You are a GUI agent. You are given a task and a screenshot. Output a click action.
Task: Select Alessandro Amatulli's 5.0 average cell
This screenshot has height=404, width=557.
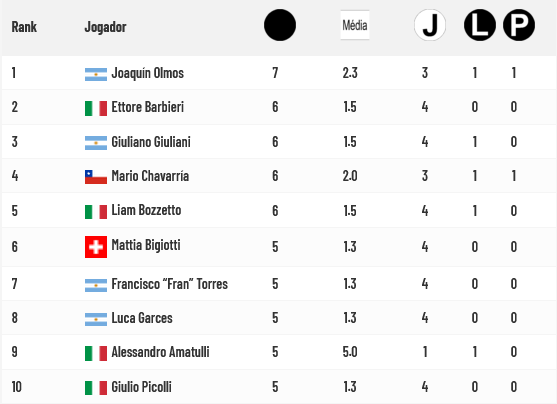point(350,352)
